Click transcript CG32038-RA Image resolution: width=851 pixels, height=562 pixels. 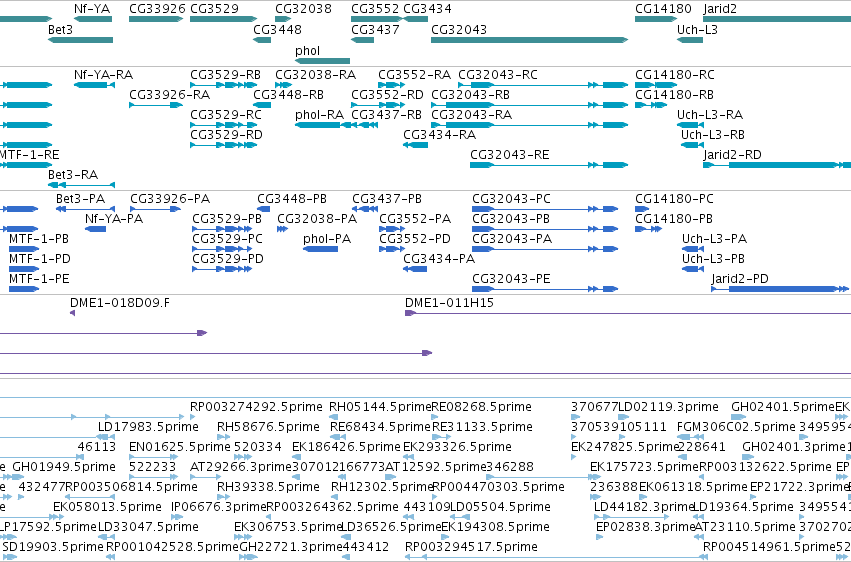coord(315,74)
